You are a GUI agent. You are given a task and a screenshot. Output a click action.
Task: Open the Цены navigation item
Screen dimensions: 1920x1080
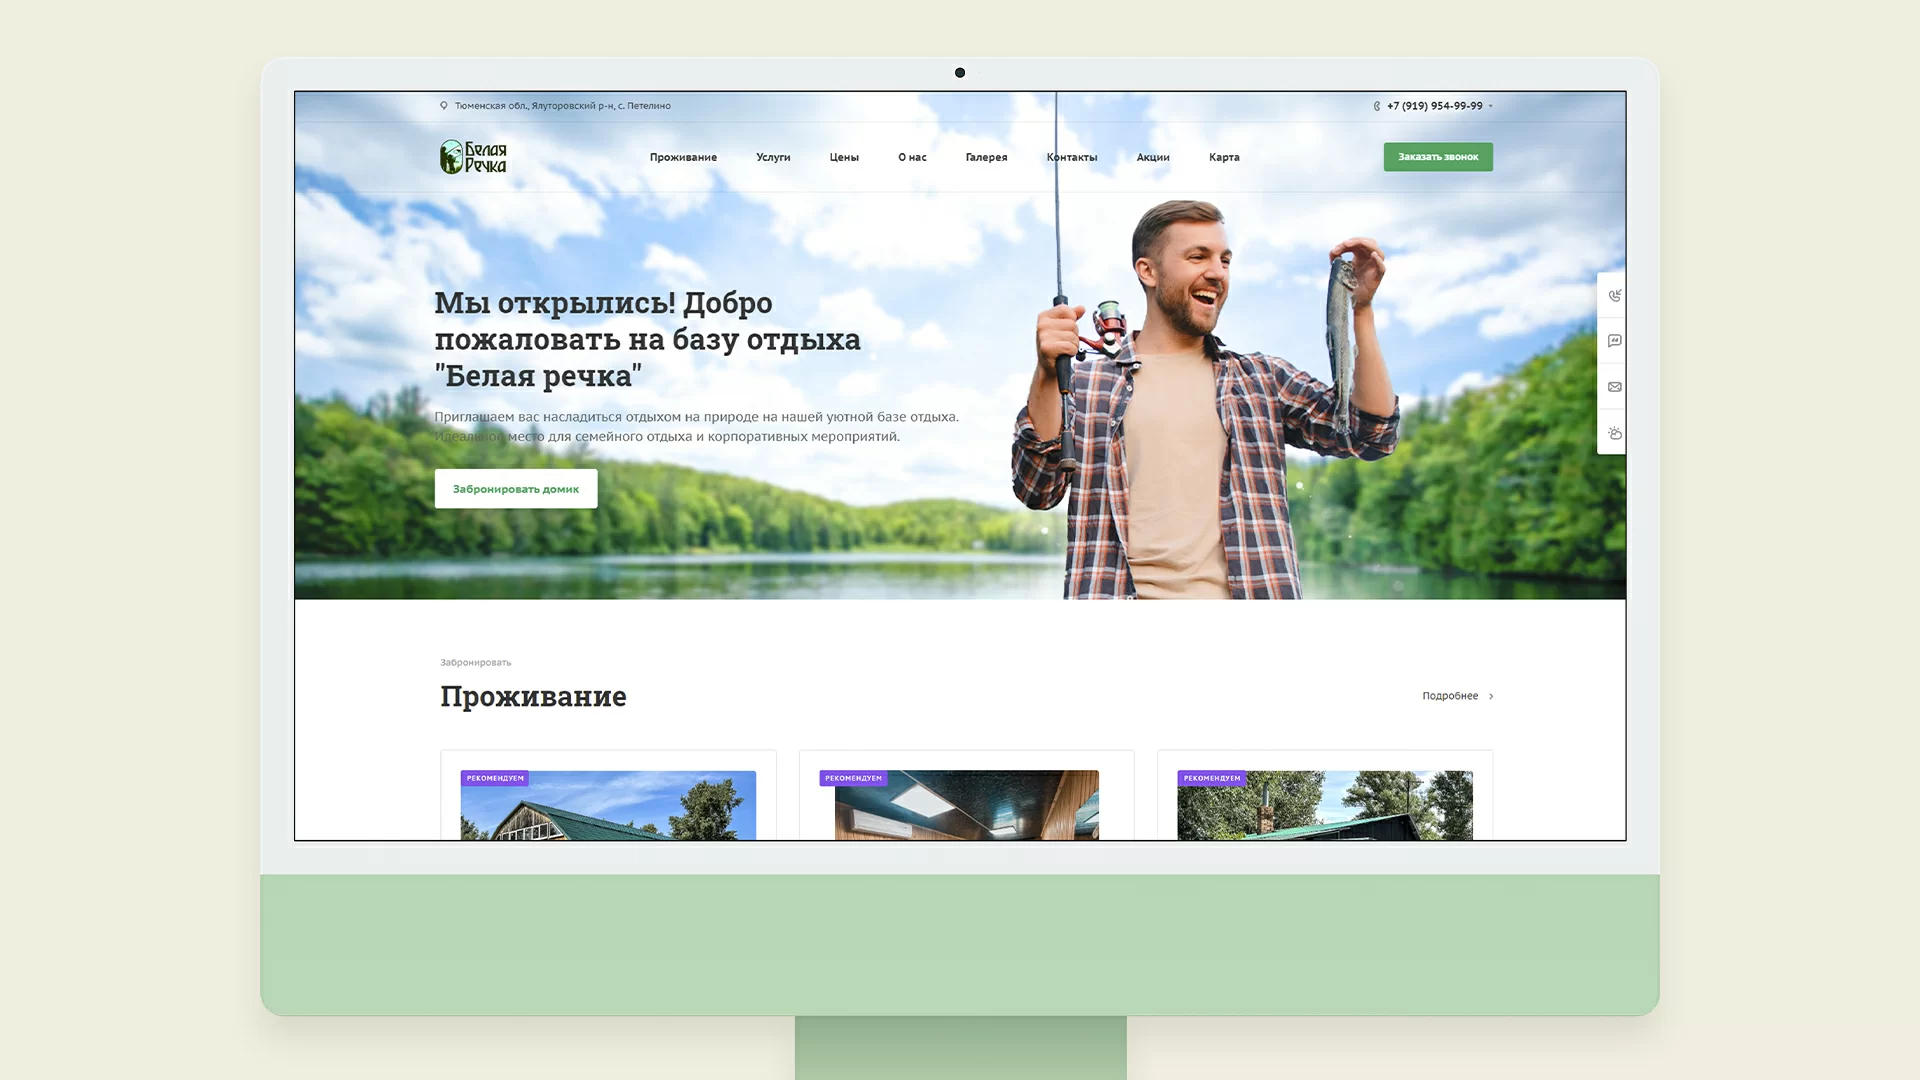click(844, 157)
